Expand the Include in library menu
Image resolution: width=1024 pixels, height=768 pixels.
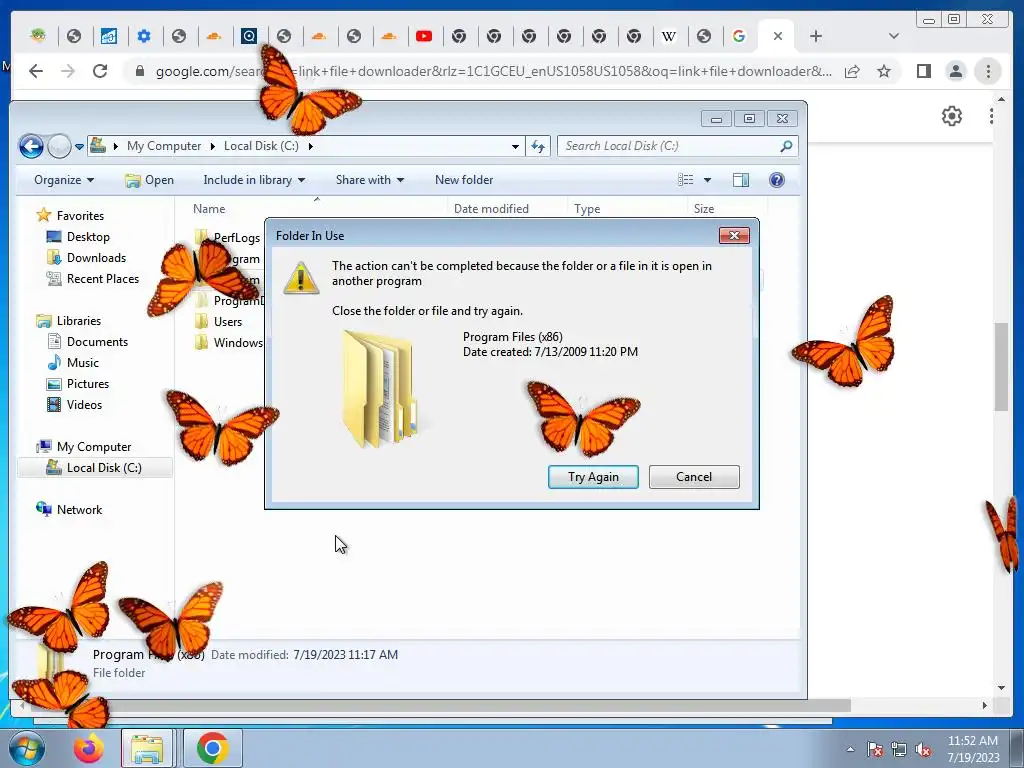tap(254, 180)
